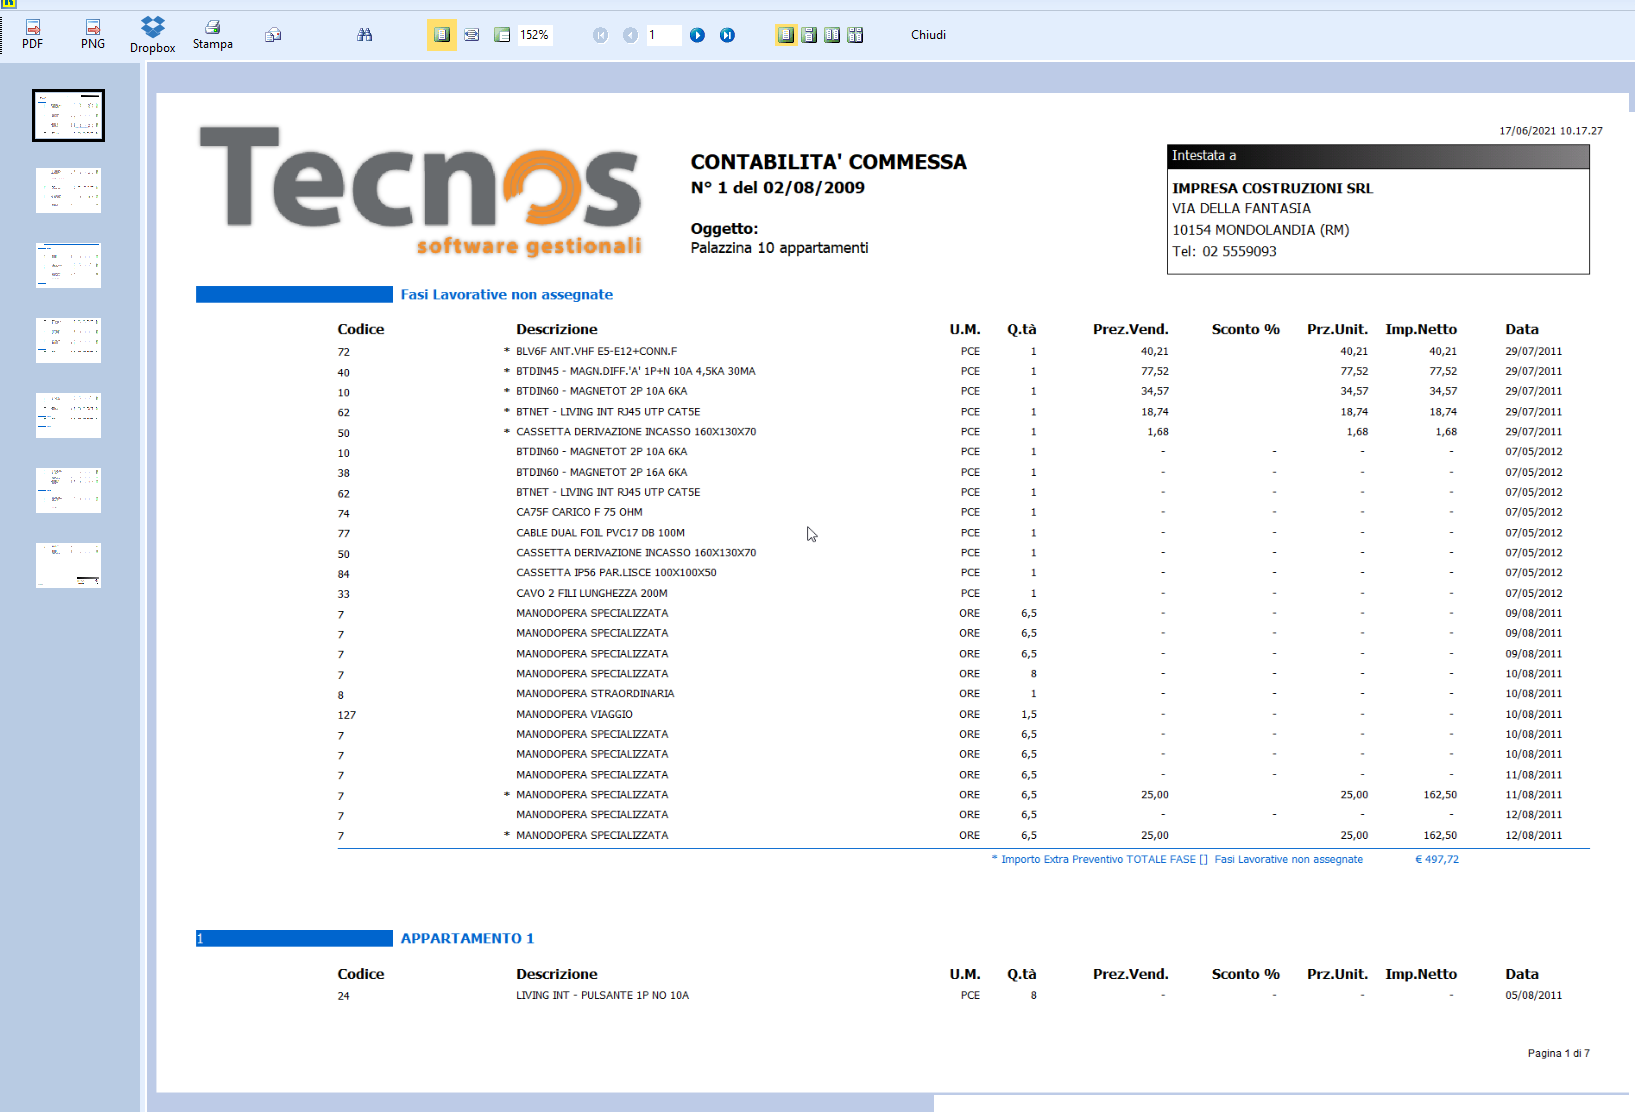Viewport: 1635px width, 1112px height.
Task: Export the report as PDF
Action: pyautogui.click(x=32, y=34)
